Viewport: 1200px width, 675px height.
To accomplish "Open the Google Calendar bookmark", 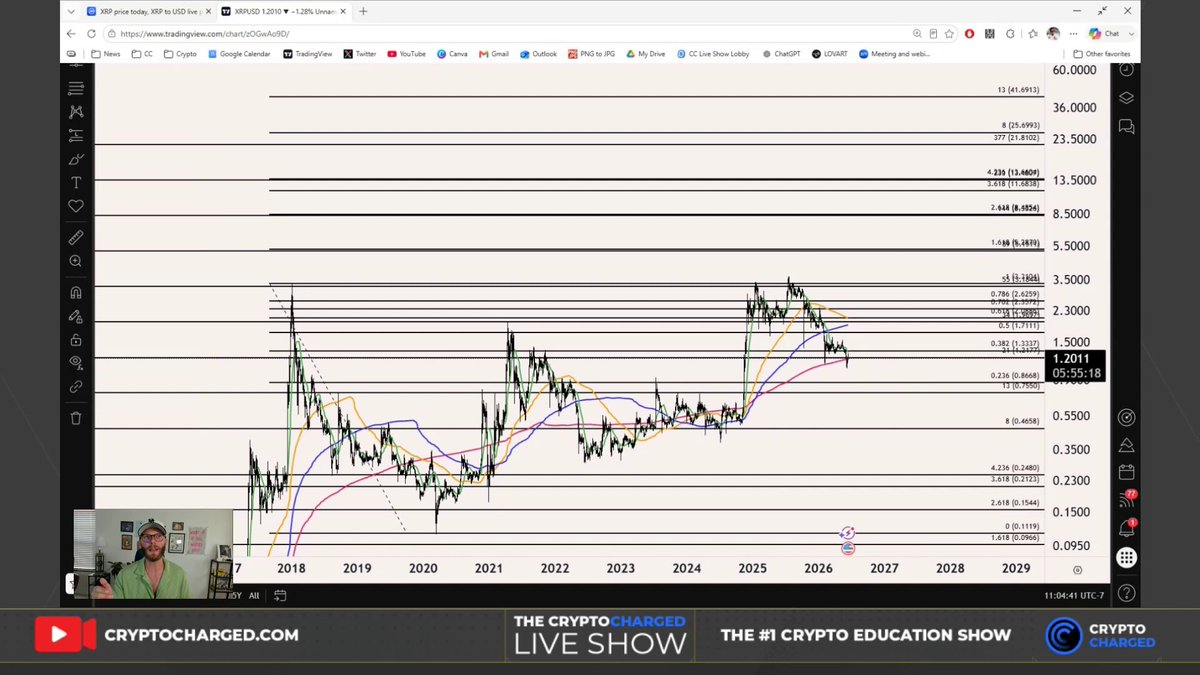I will pos(239,54).
